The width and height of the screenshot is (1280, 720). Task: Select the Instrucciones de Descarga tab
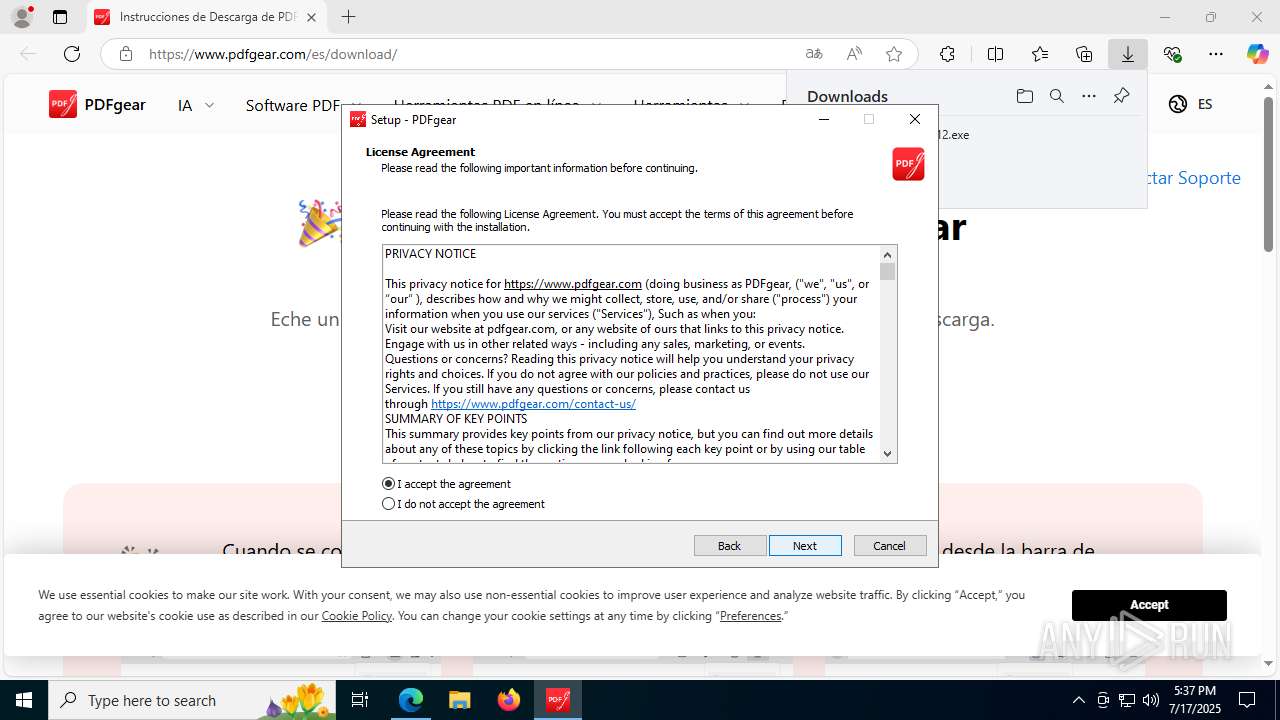point(207,17)
